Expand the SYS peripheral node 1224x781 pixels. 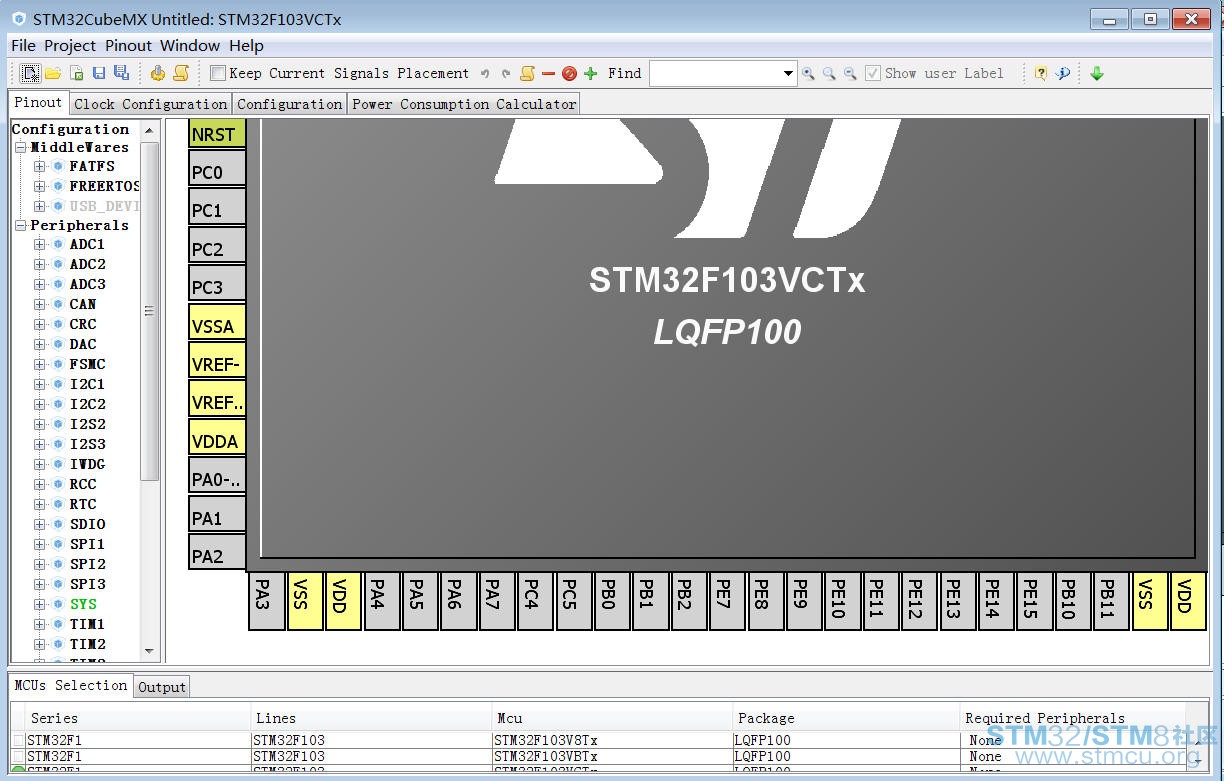[x=40, y=605]
